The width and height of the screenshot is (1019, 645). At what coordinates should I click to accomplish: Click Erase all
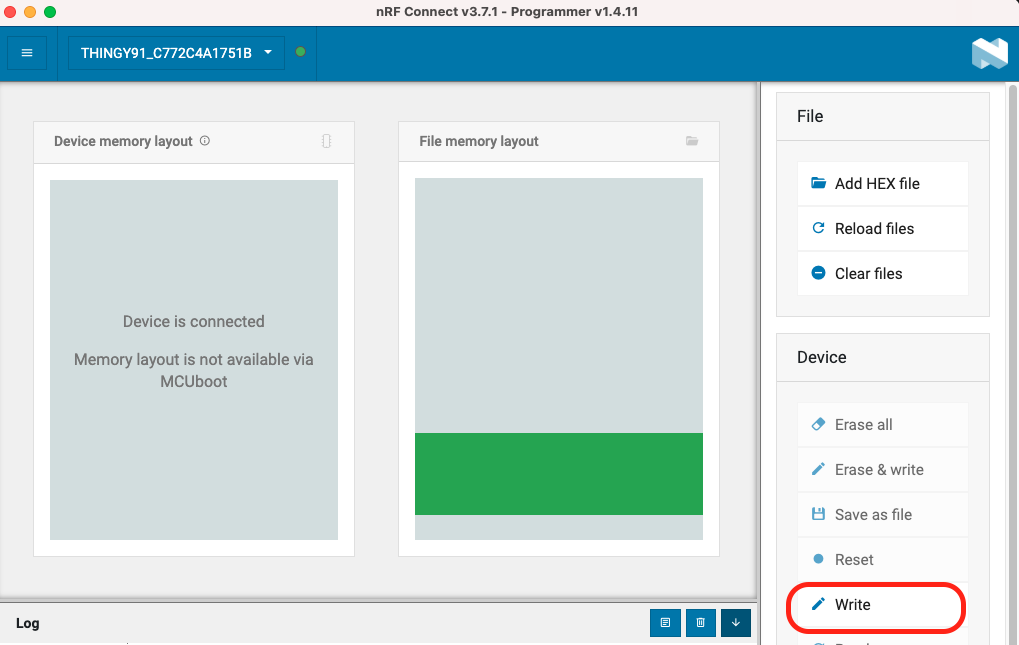click(x=883, y=425)
